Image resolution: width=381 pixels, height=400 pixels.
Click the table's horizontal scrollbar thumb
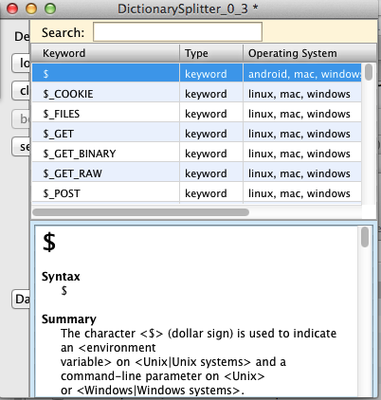coord(141,212)
